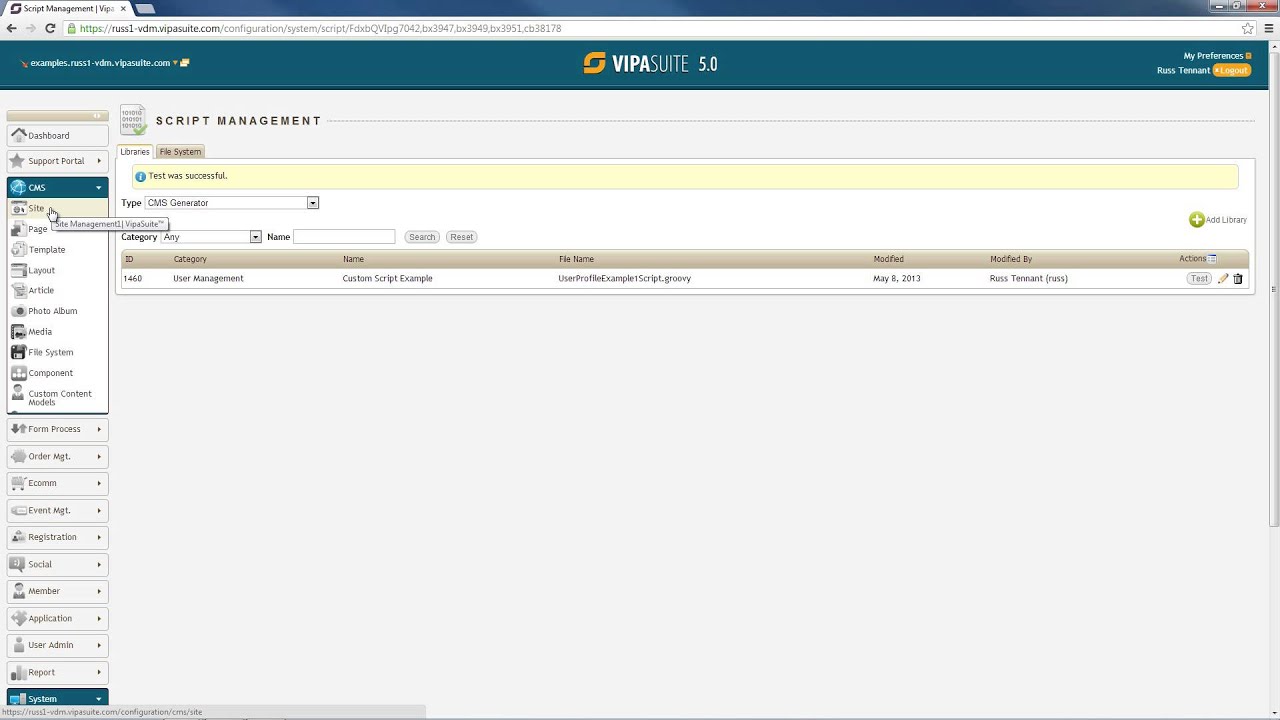Open the Ecomm section cart icon
This screenshot has width=1280, height=720.
click(18, 483)
